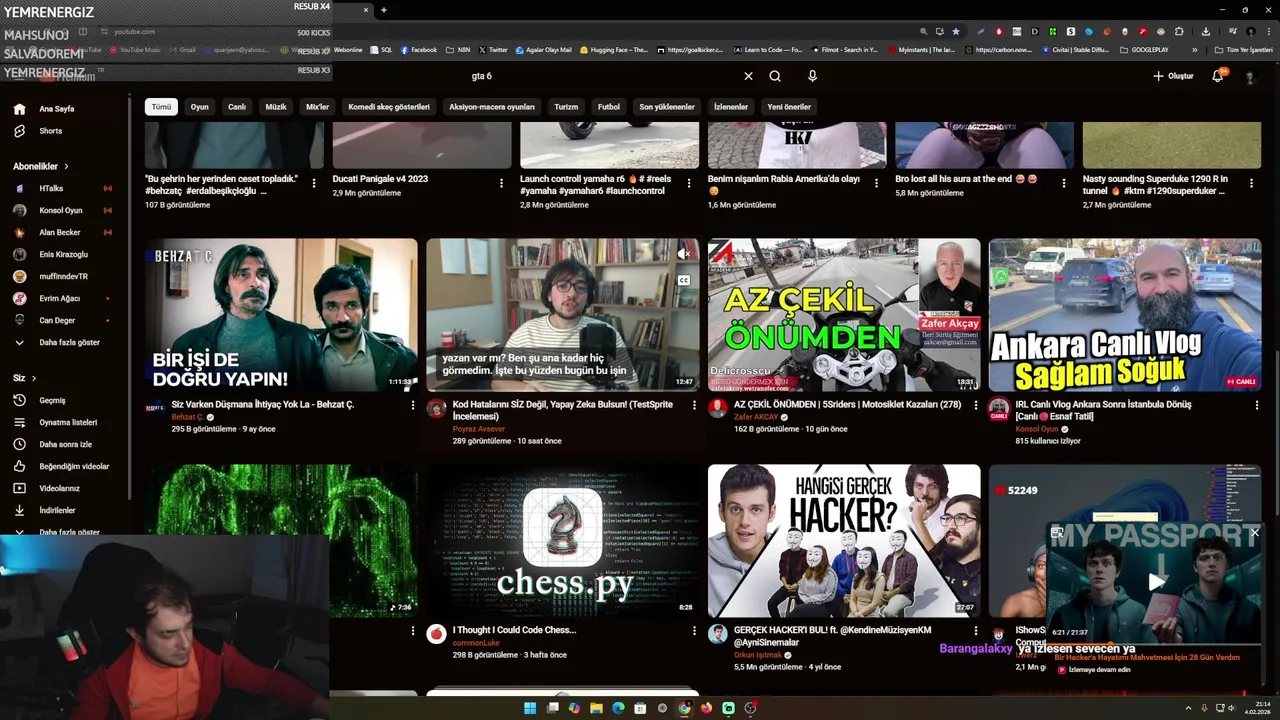Open overflow bookmarks double-chevron
Image resolution: width=1280 pixels, height=720 pixels.
[x=1194, y=49]
